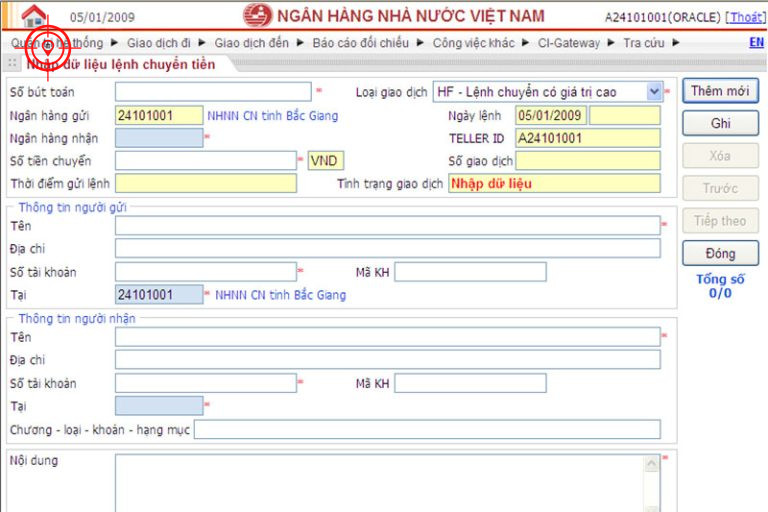Switch language via the EN link
Image resolution: width=768 pixels, height=512 pixels.
pos(756,43)
